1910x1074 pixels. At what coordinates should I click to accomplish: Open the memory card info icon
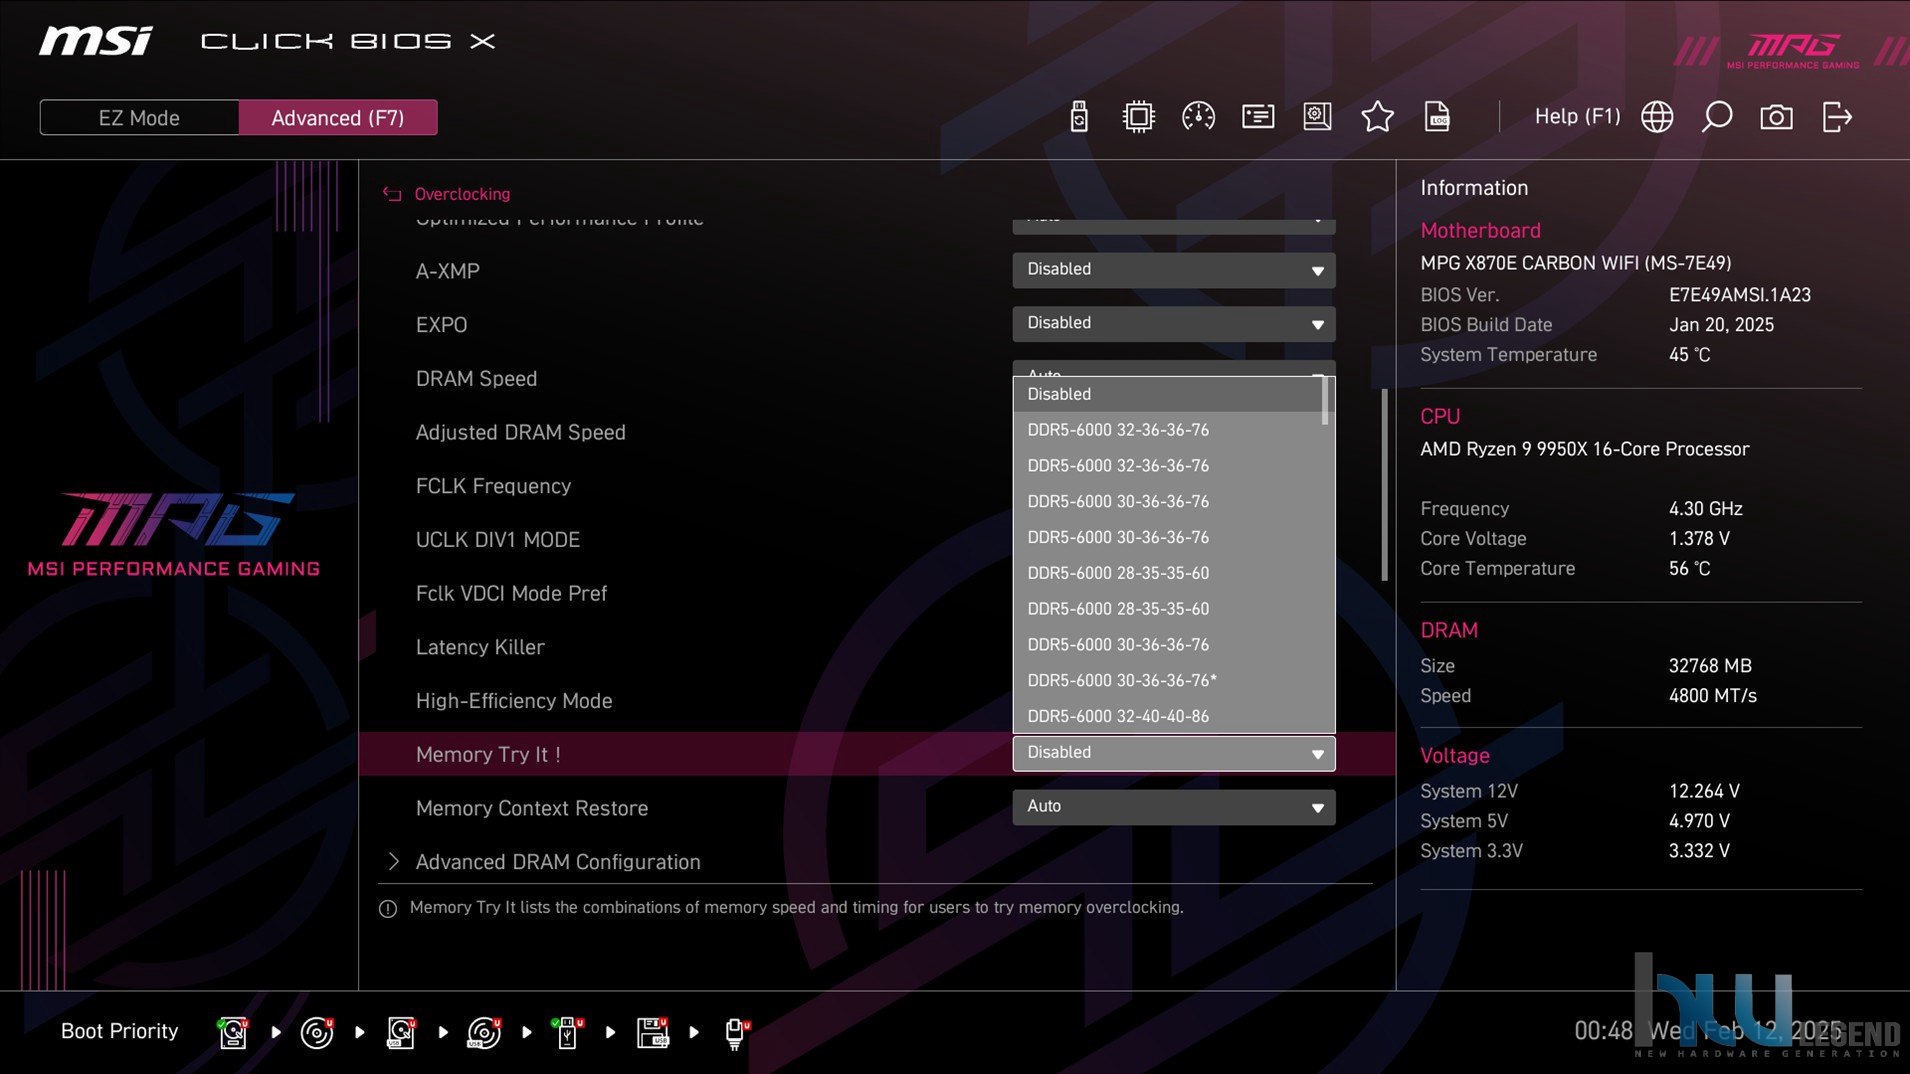pos(1258,117)
